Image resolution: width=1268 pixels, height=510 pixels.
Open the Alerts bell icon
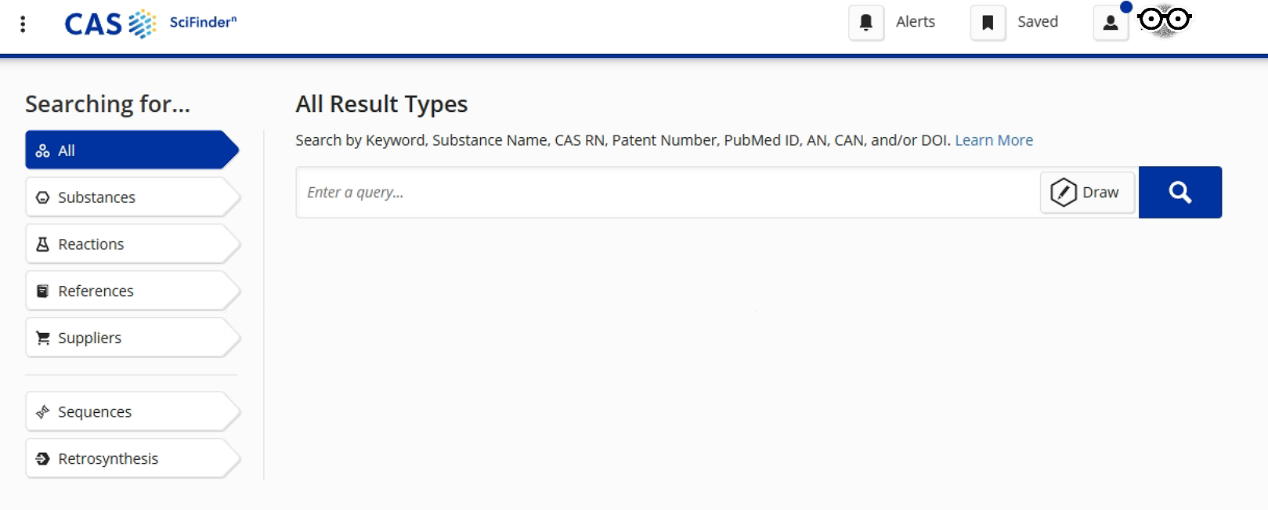866,23
